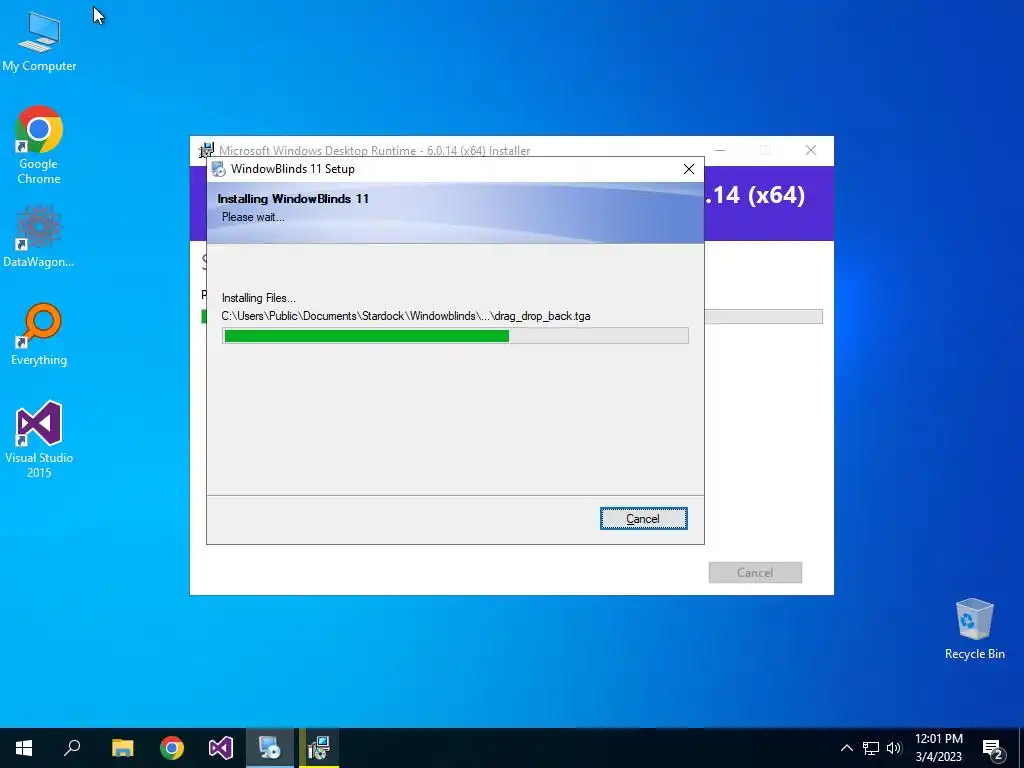Close the Microsoft Windows Desktop Runtime Installer window

pos(810,150)
